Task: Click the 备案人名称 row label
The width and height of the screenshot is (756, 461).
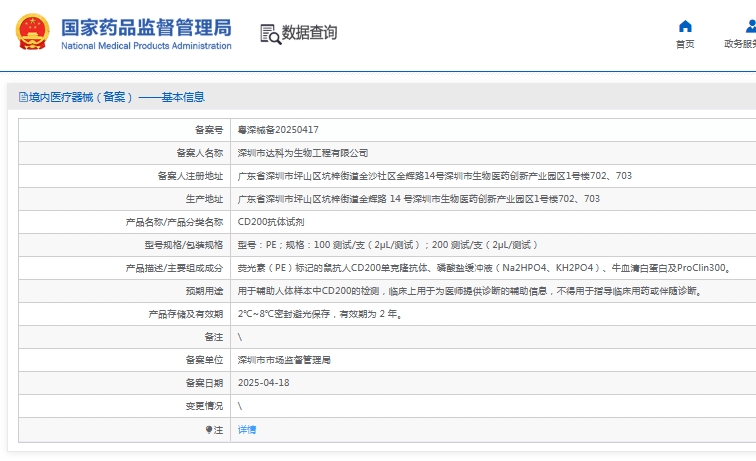Action: (200, 153)
